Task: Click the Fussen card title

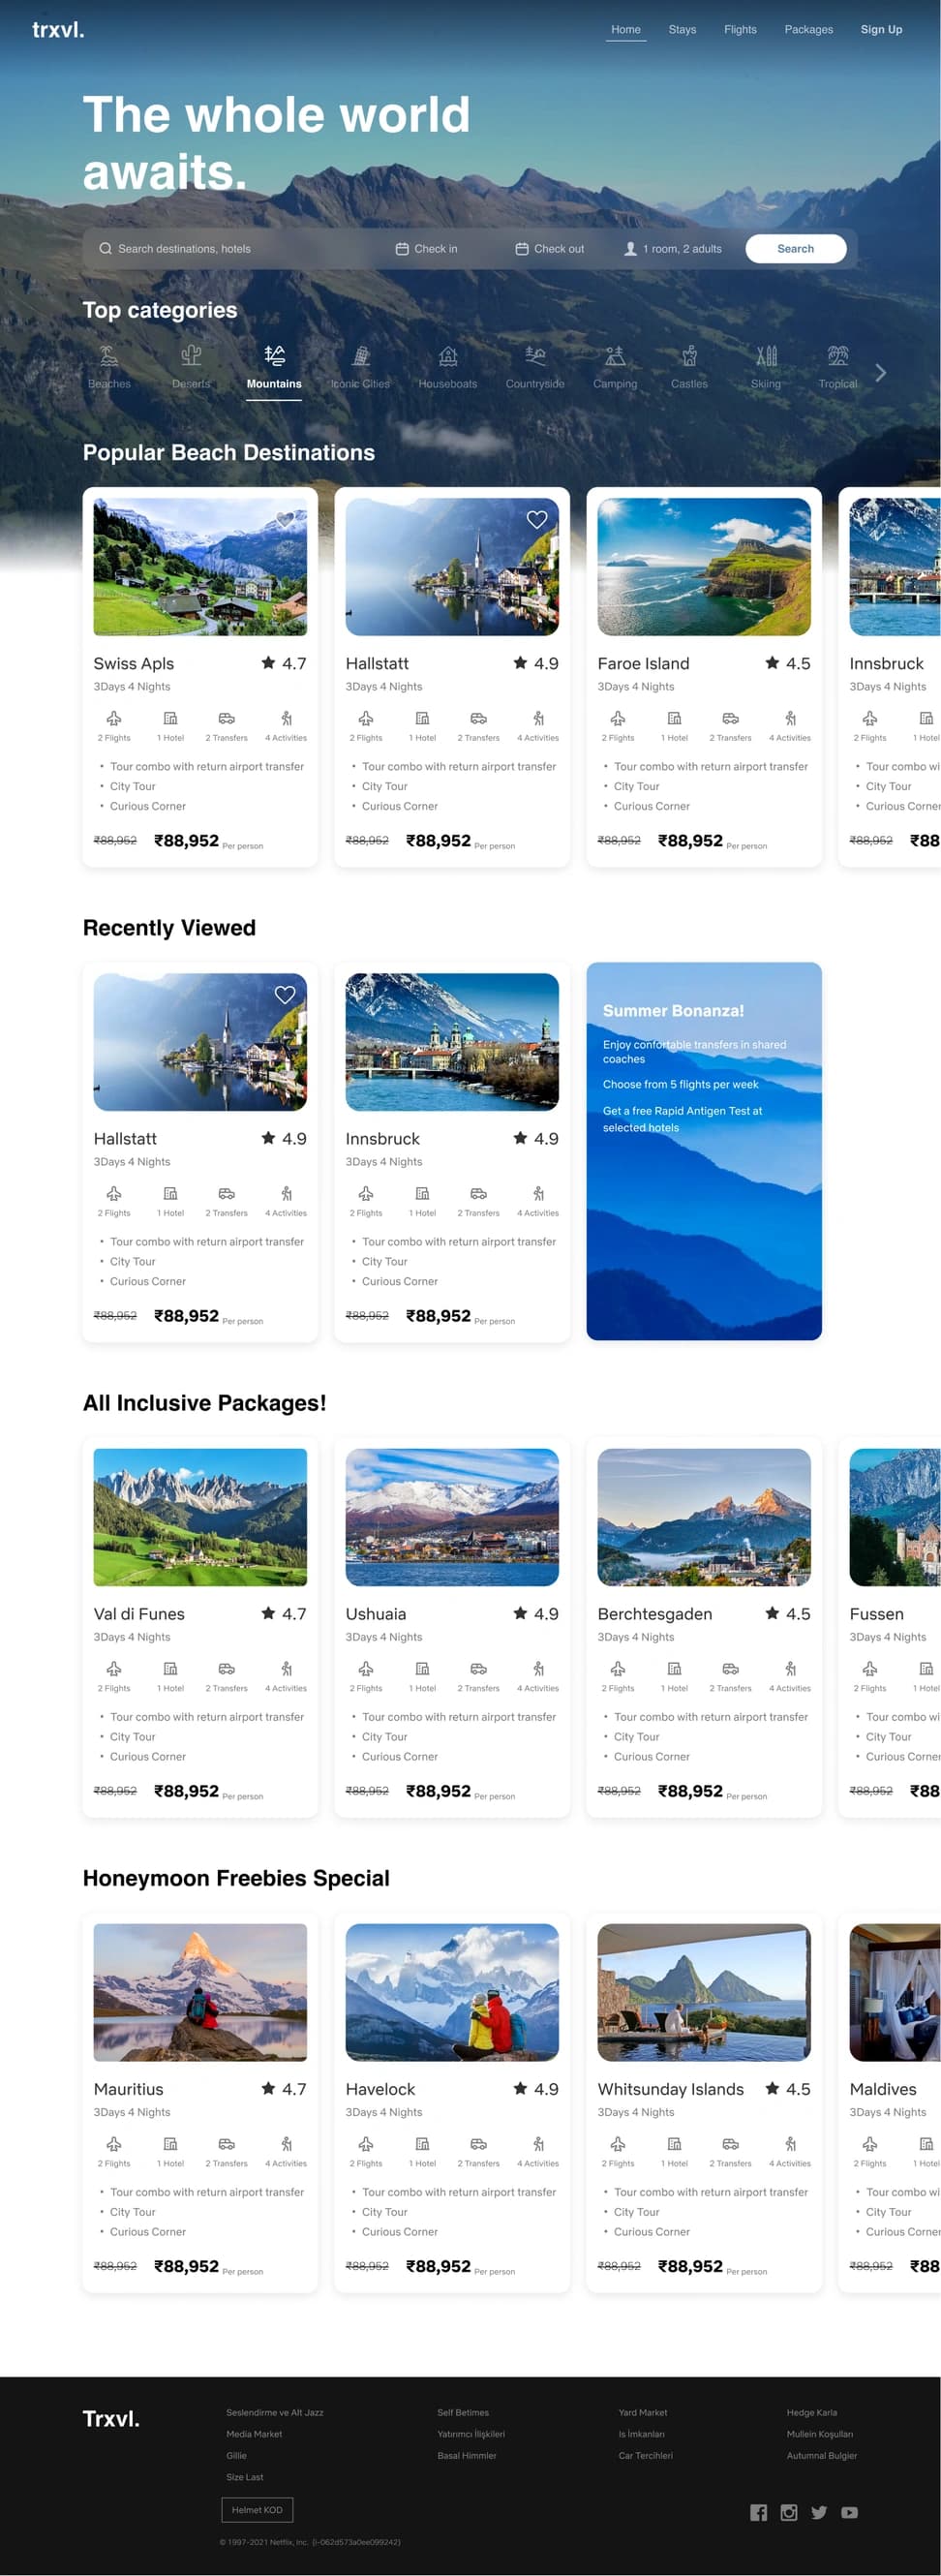Action: (876, 1614)
